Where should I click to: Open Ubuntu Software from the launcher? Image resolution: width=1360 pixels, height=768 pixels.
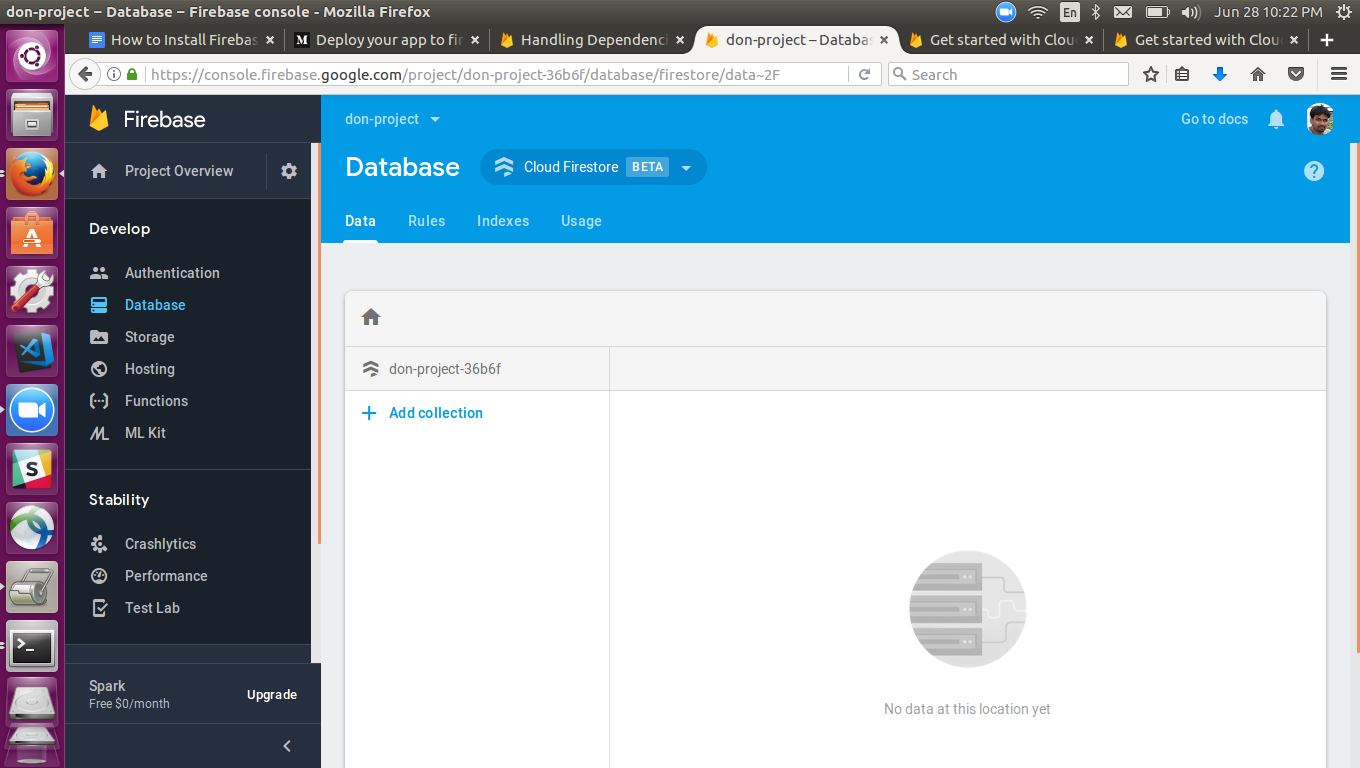(x=32, y=233)
